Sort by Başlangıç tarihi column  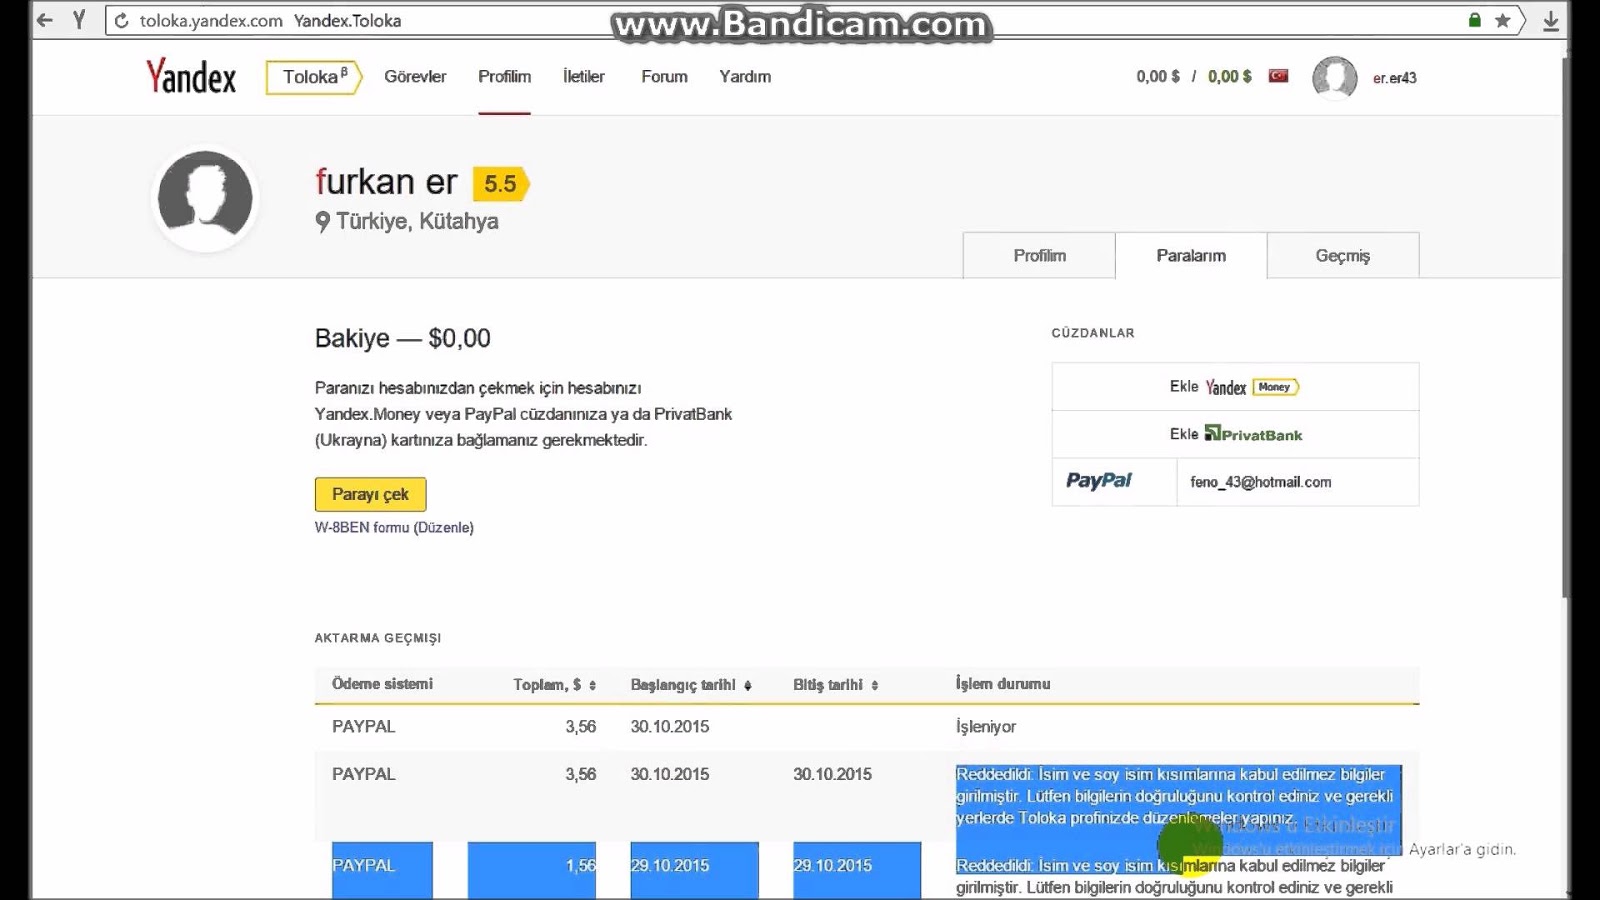pyautogui.click(x=691, y=685)
